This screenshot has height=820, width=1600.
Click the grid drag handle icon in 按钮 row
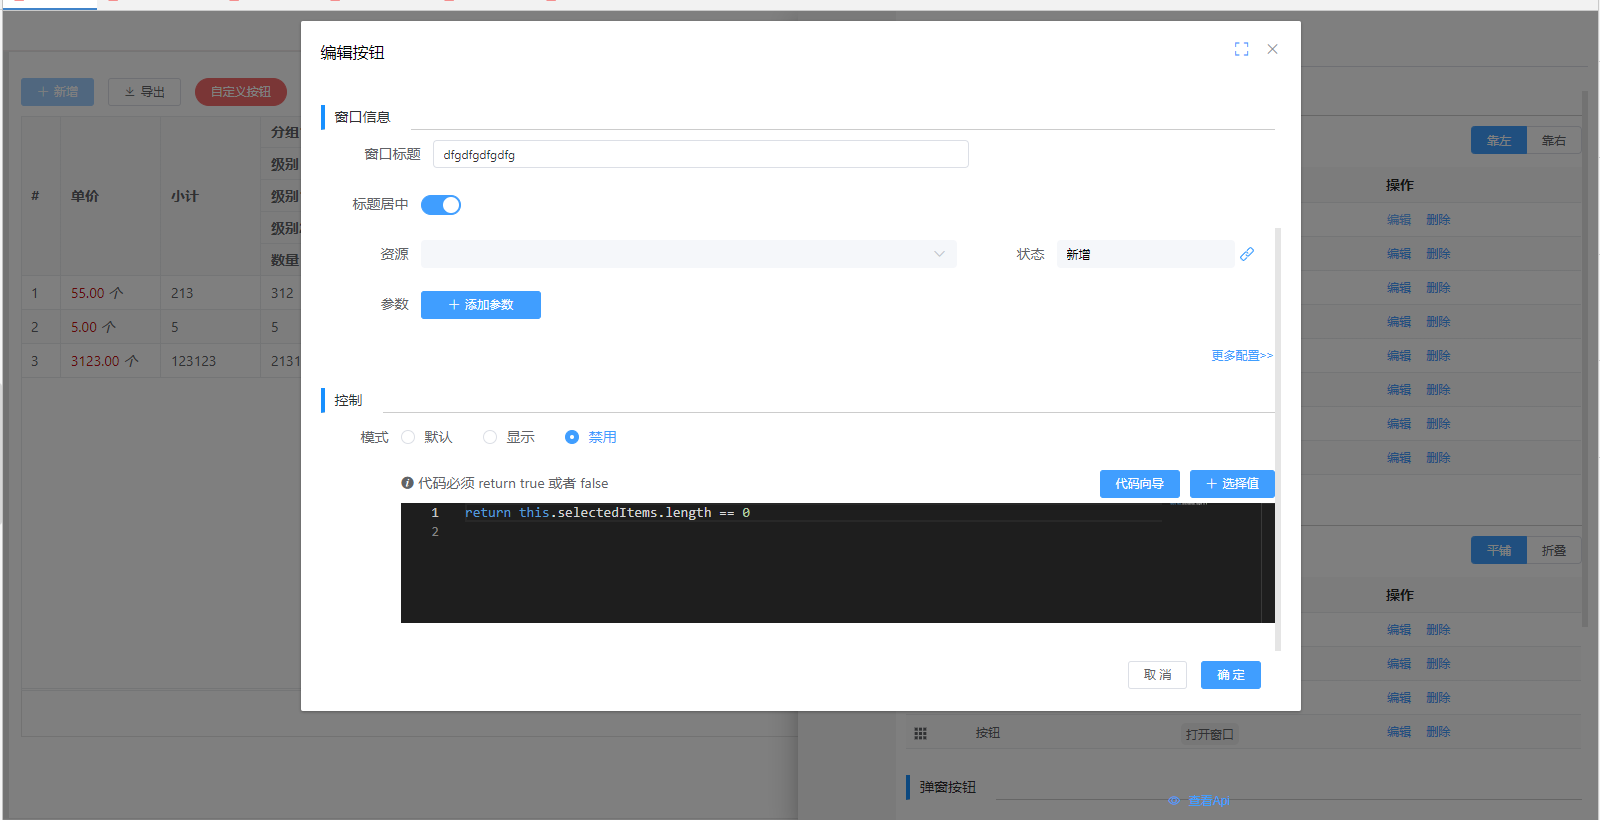[920, 733]
